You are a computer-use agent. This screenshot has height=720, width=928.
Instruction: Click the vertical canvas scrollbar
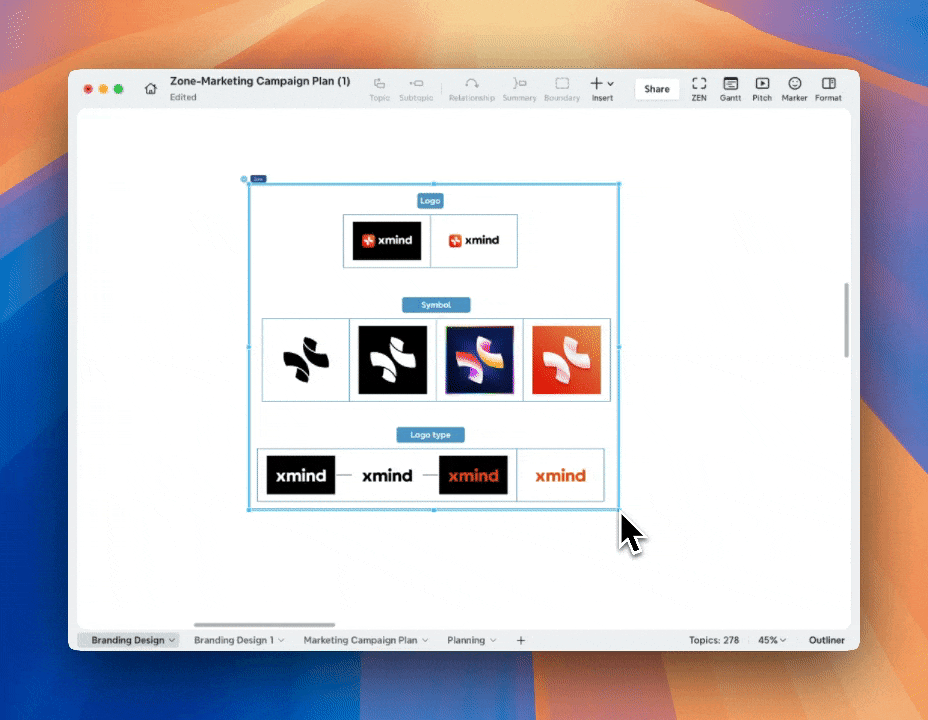[x=846, y=320]
